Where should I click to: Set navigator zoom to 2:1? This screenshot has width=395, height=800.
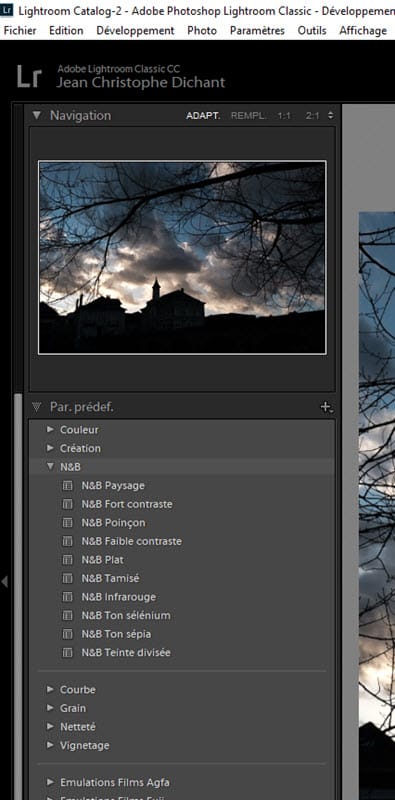(312, 116)
